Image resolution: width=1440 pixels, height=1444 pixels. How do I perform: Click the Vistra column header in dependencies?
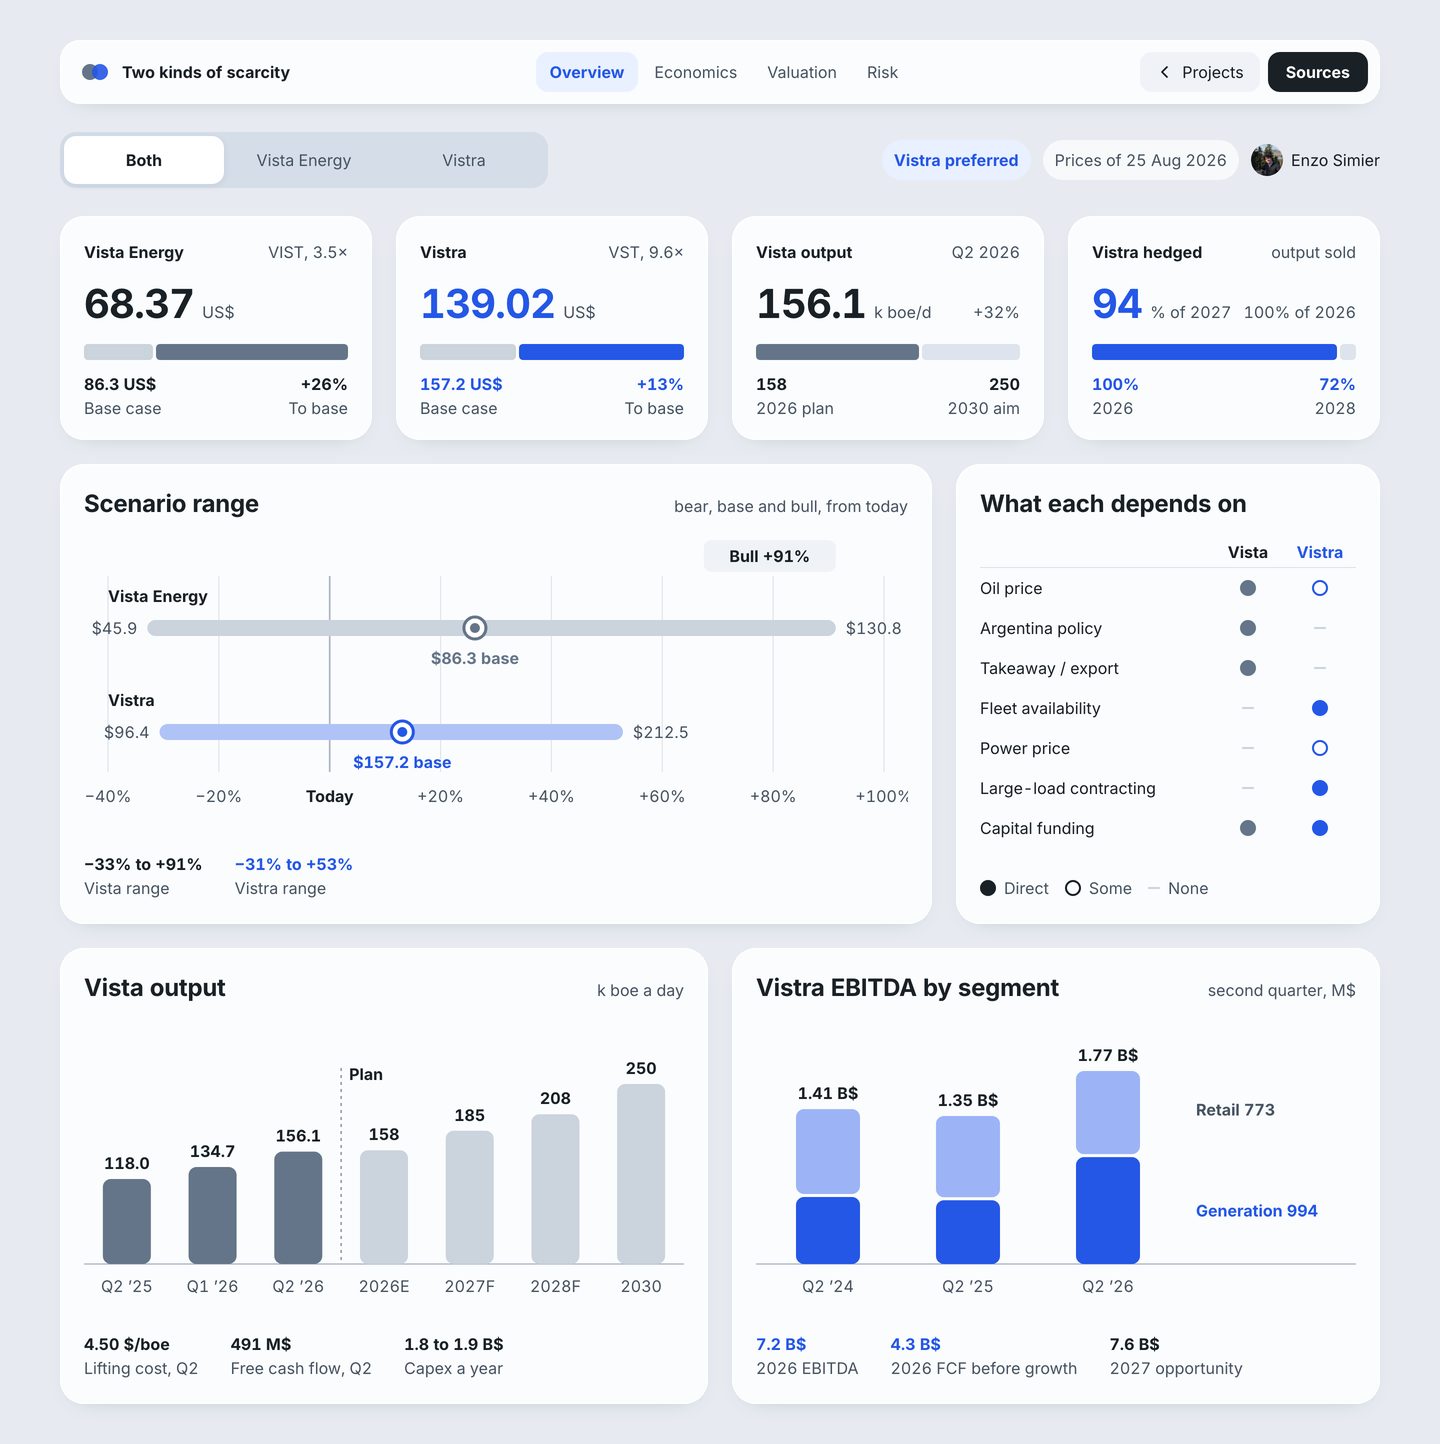pos(1320,552)
